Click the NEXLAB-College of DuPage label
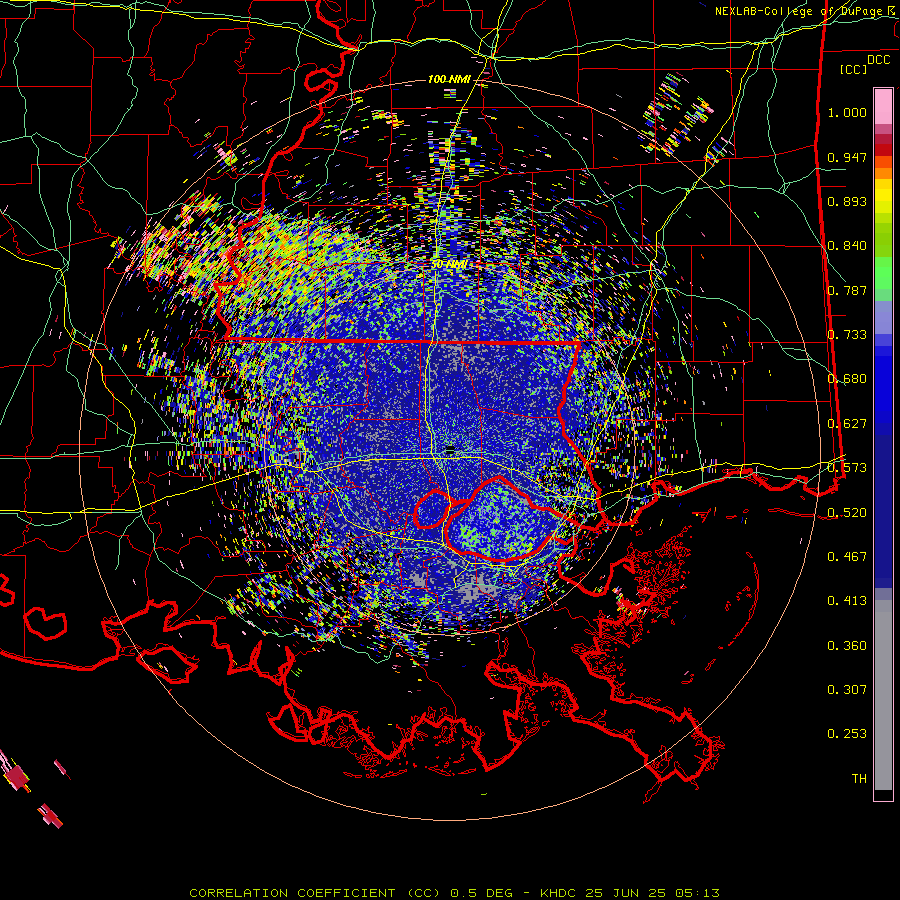The image size is (900, 900). [806, 11]
